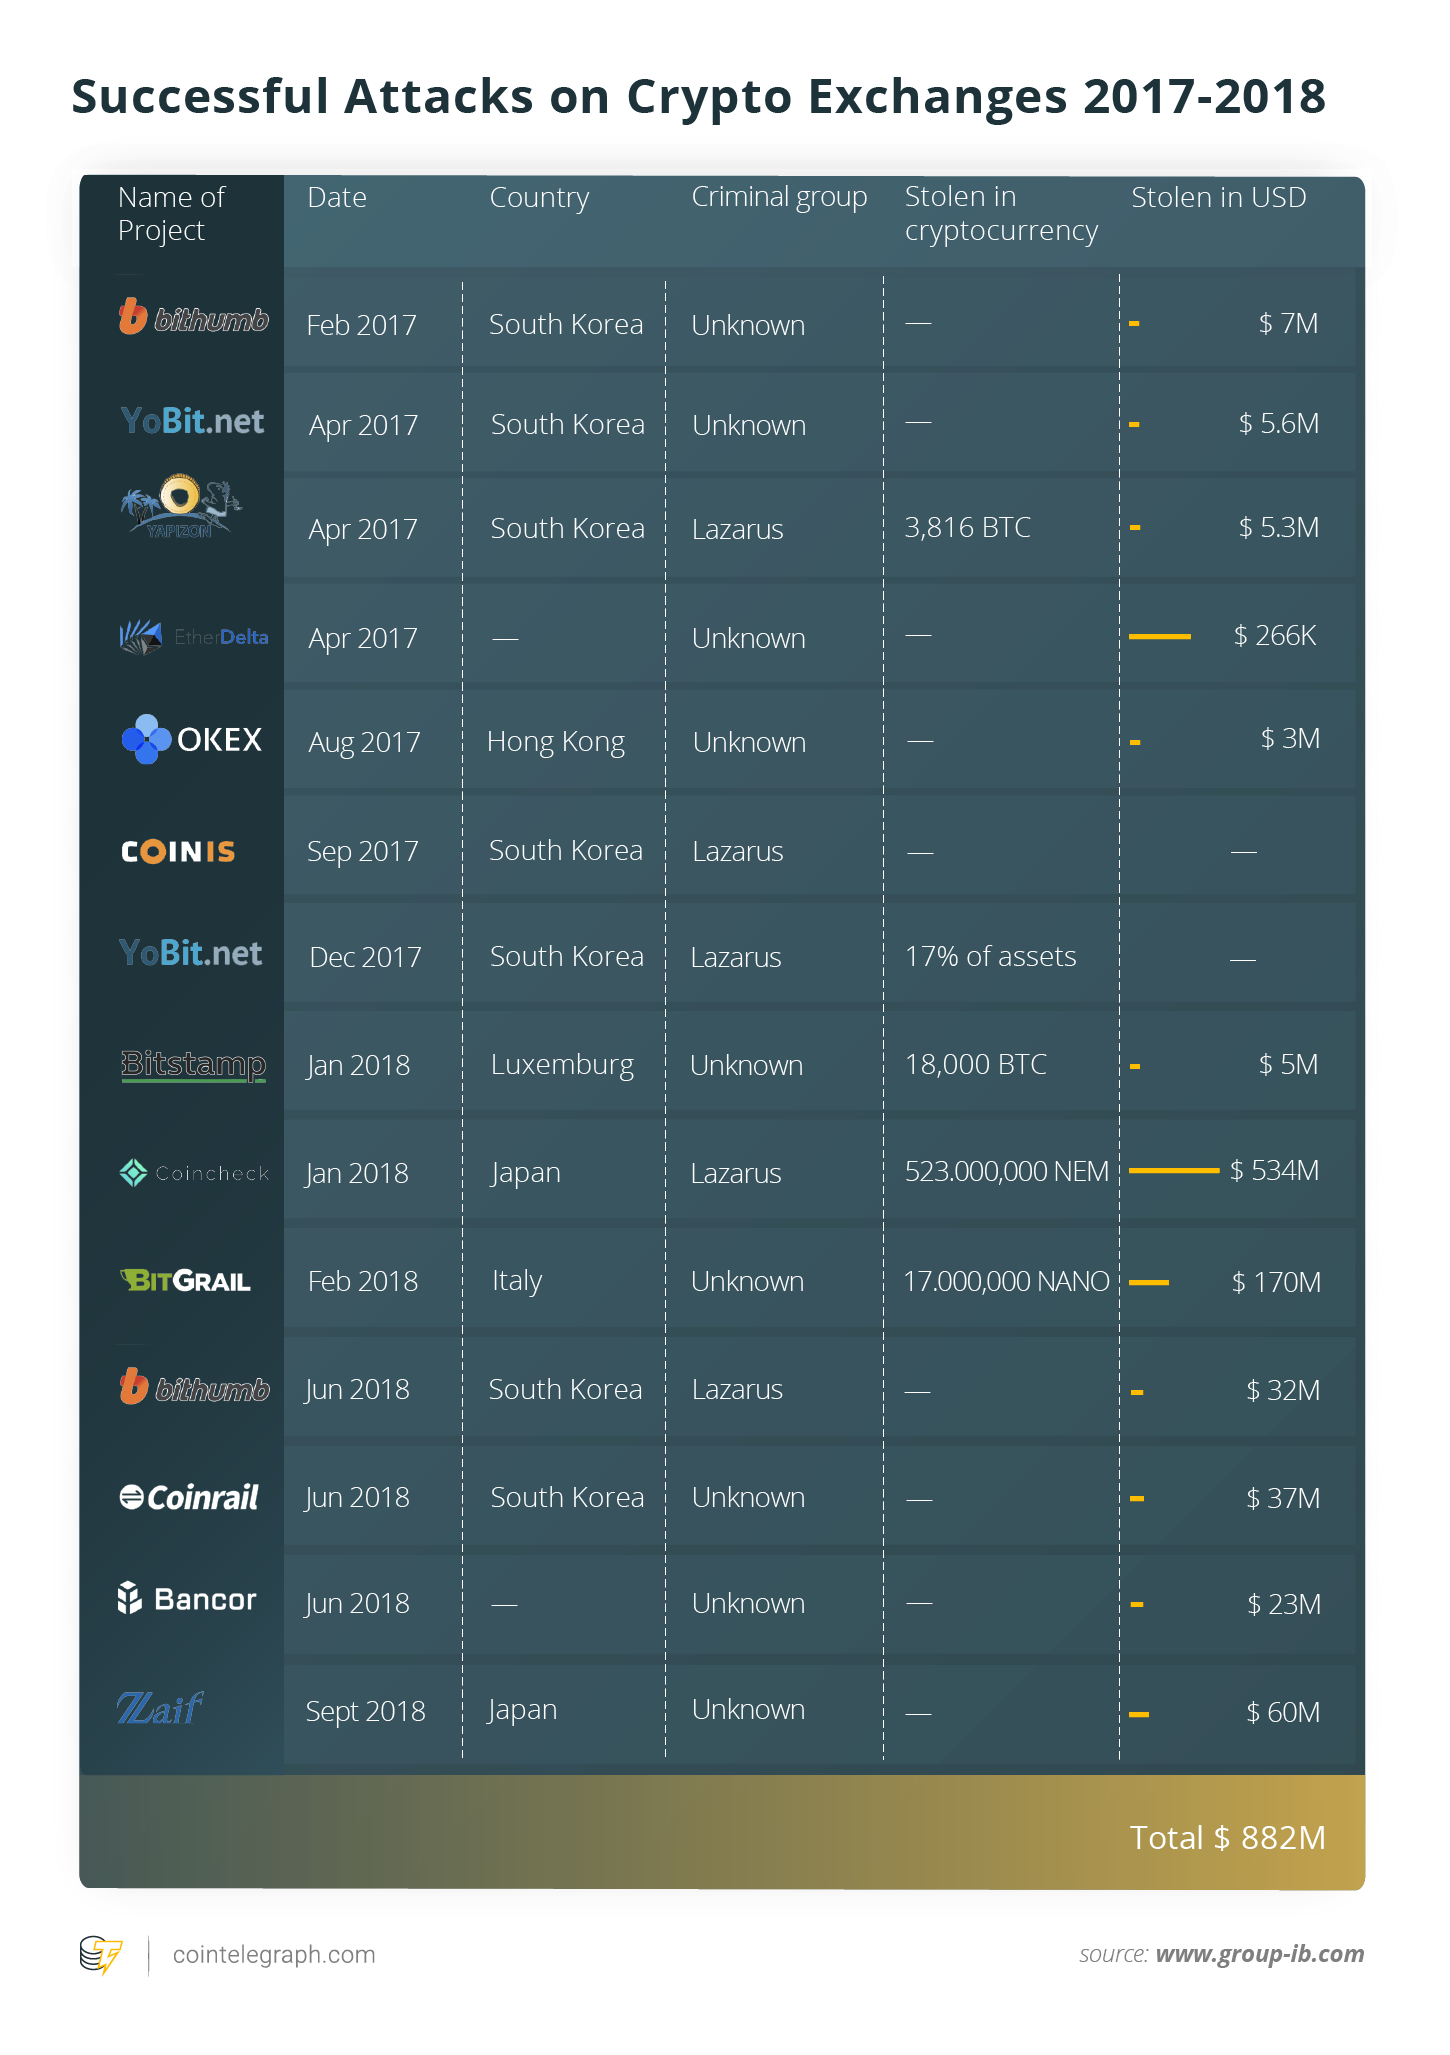Click the Yapizon logo with palm trees

pyautogui.click(x=181, y=508)
